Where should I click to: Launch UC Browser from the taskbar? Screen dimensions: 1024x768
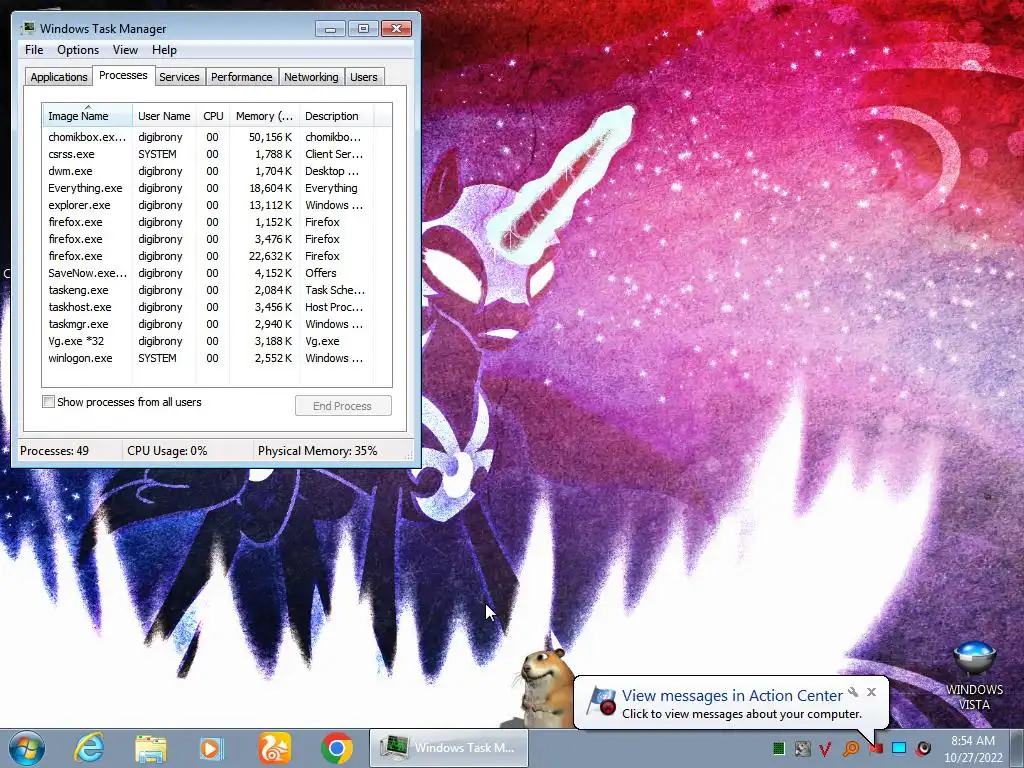[274, 748]
